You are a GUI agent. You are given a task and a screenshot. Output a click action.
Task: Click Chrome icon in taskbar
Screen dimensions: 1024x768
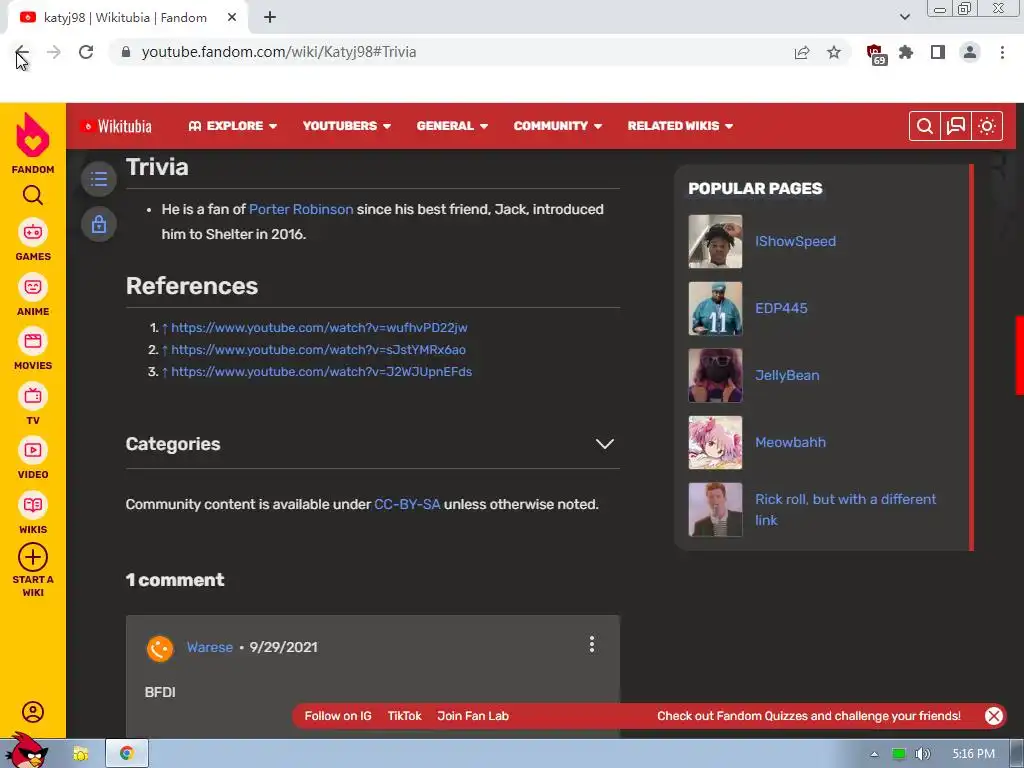(127, 754)
